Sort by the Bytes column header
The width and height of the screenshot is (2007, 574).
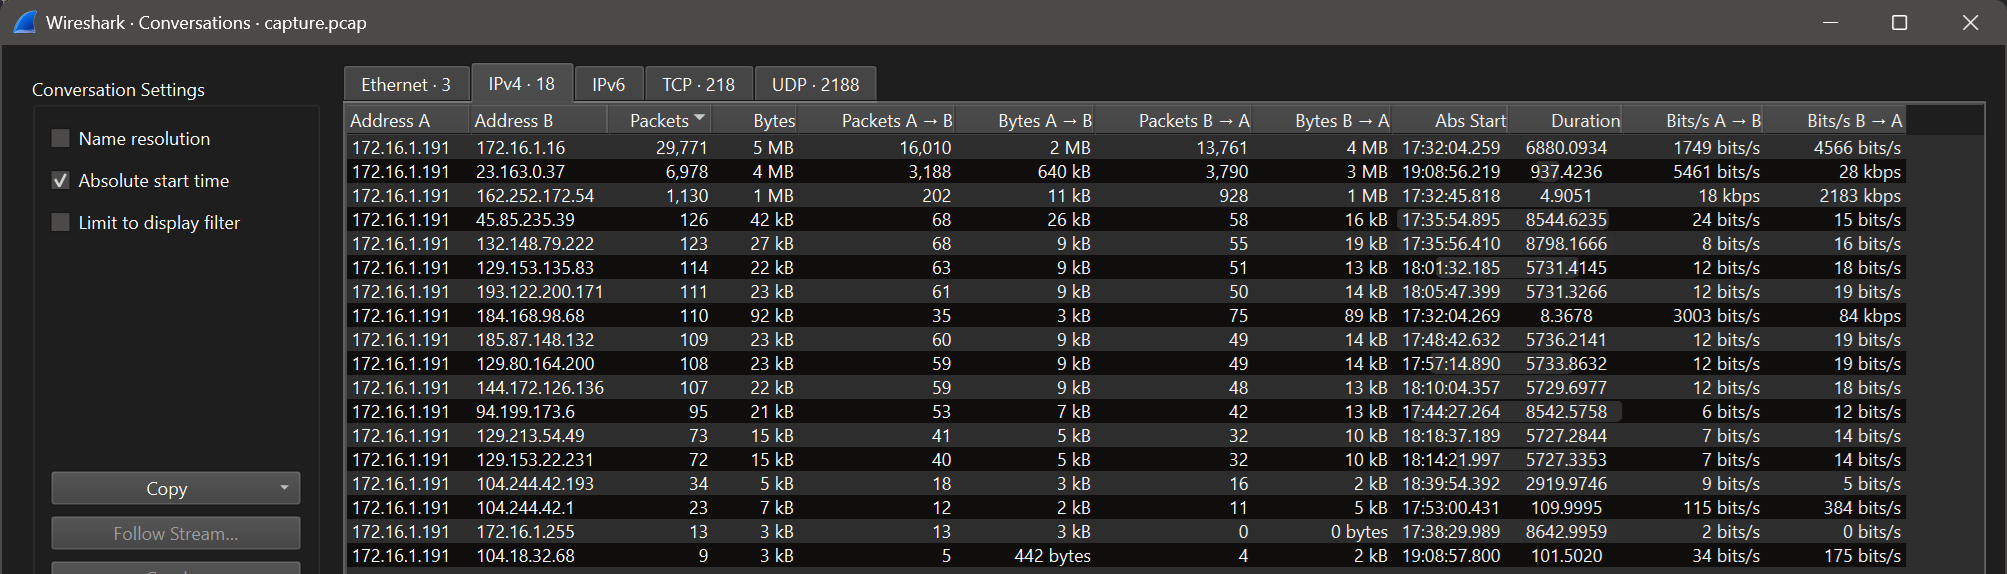click(x=755, y=120)
